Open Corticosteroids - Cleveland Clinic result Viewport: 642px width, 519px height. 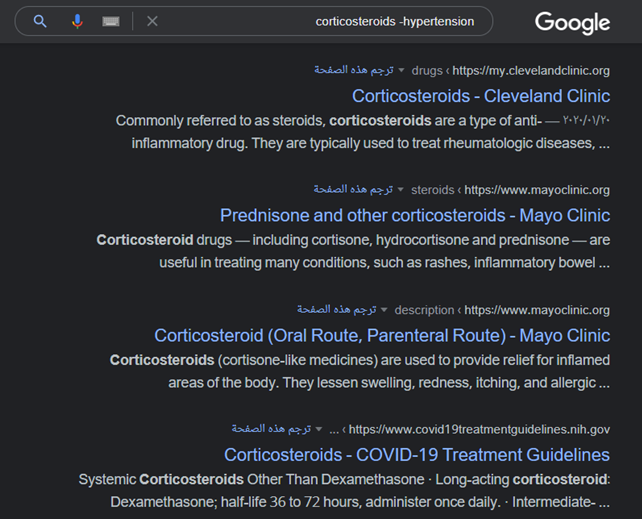coord(480,96)
